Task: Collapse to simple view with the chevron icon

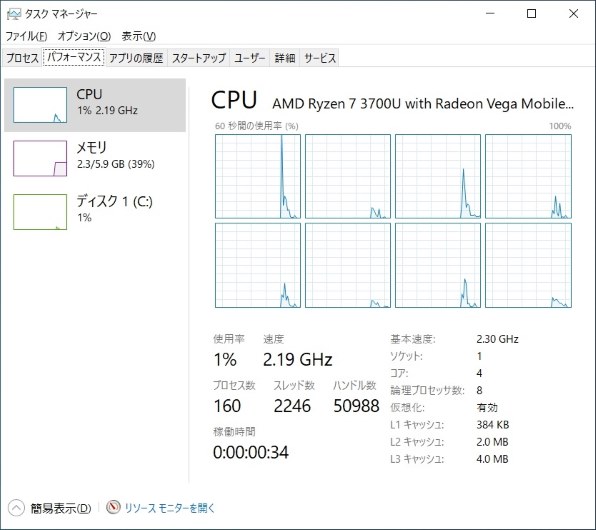Action: (16, 508)
